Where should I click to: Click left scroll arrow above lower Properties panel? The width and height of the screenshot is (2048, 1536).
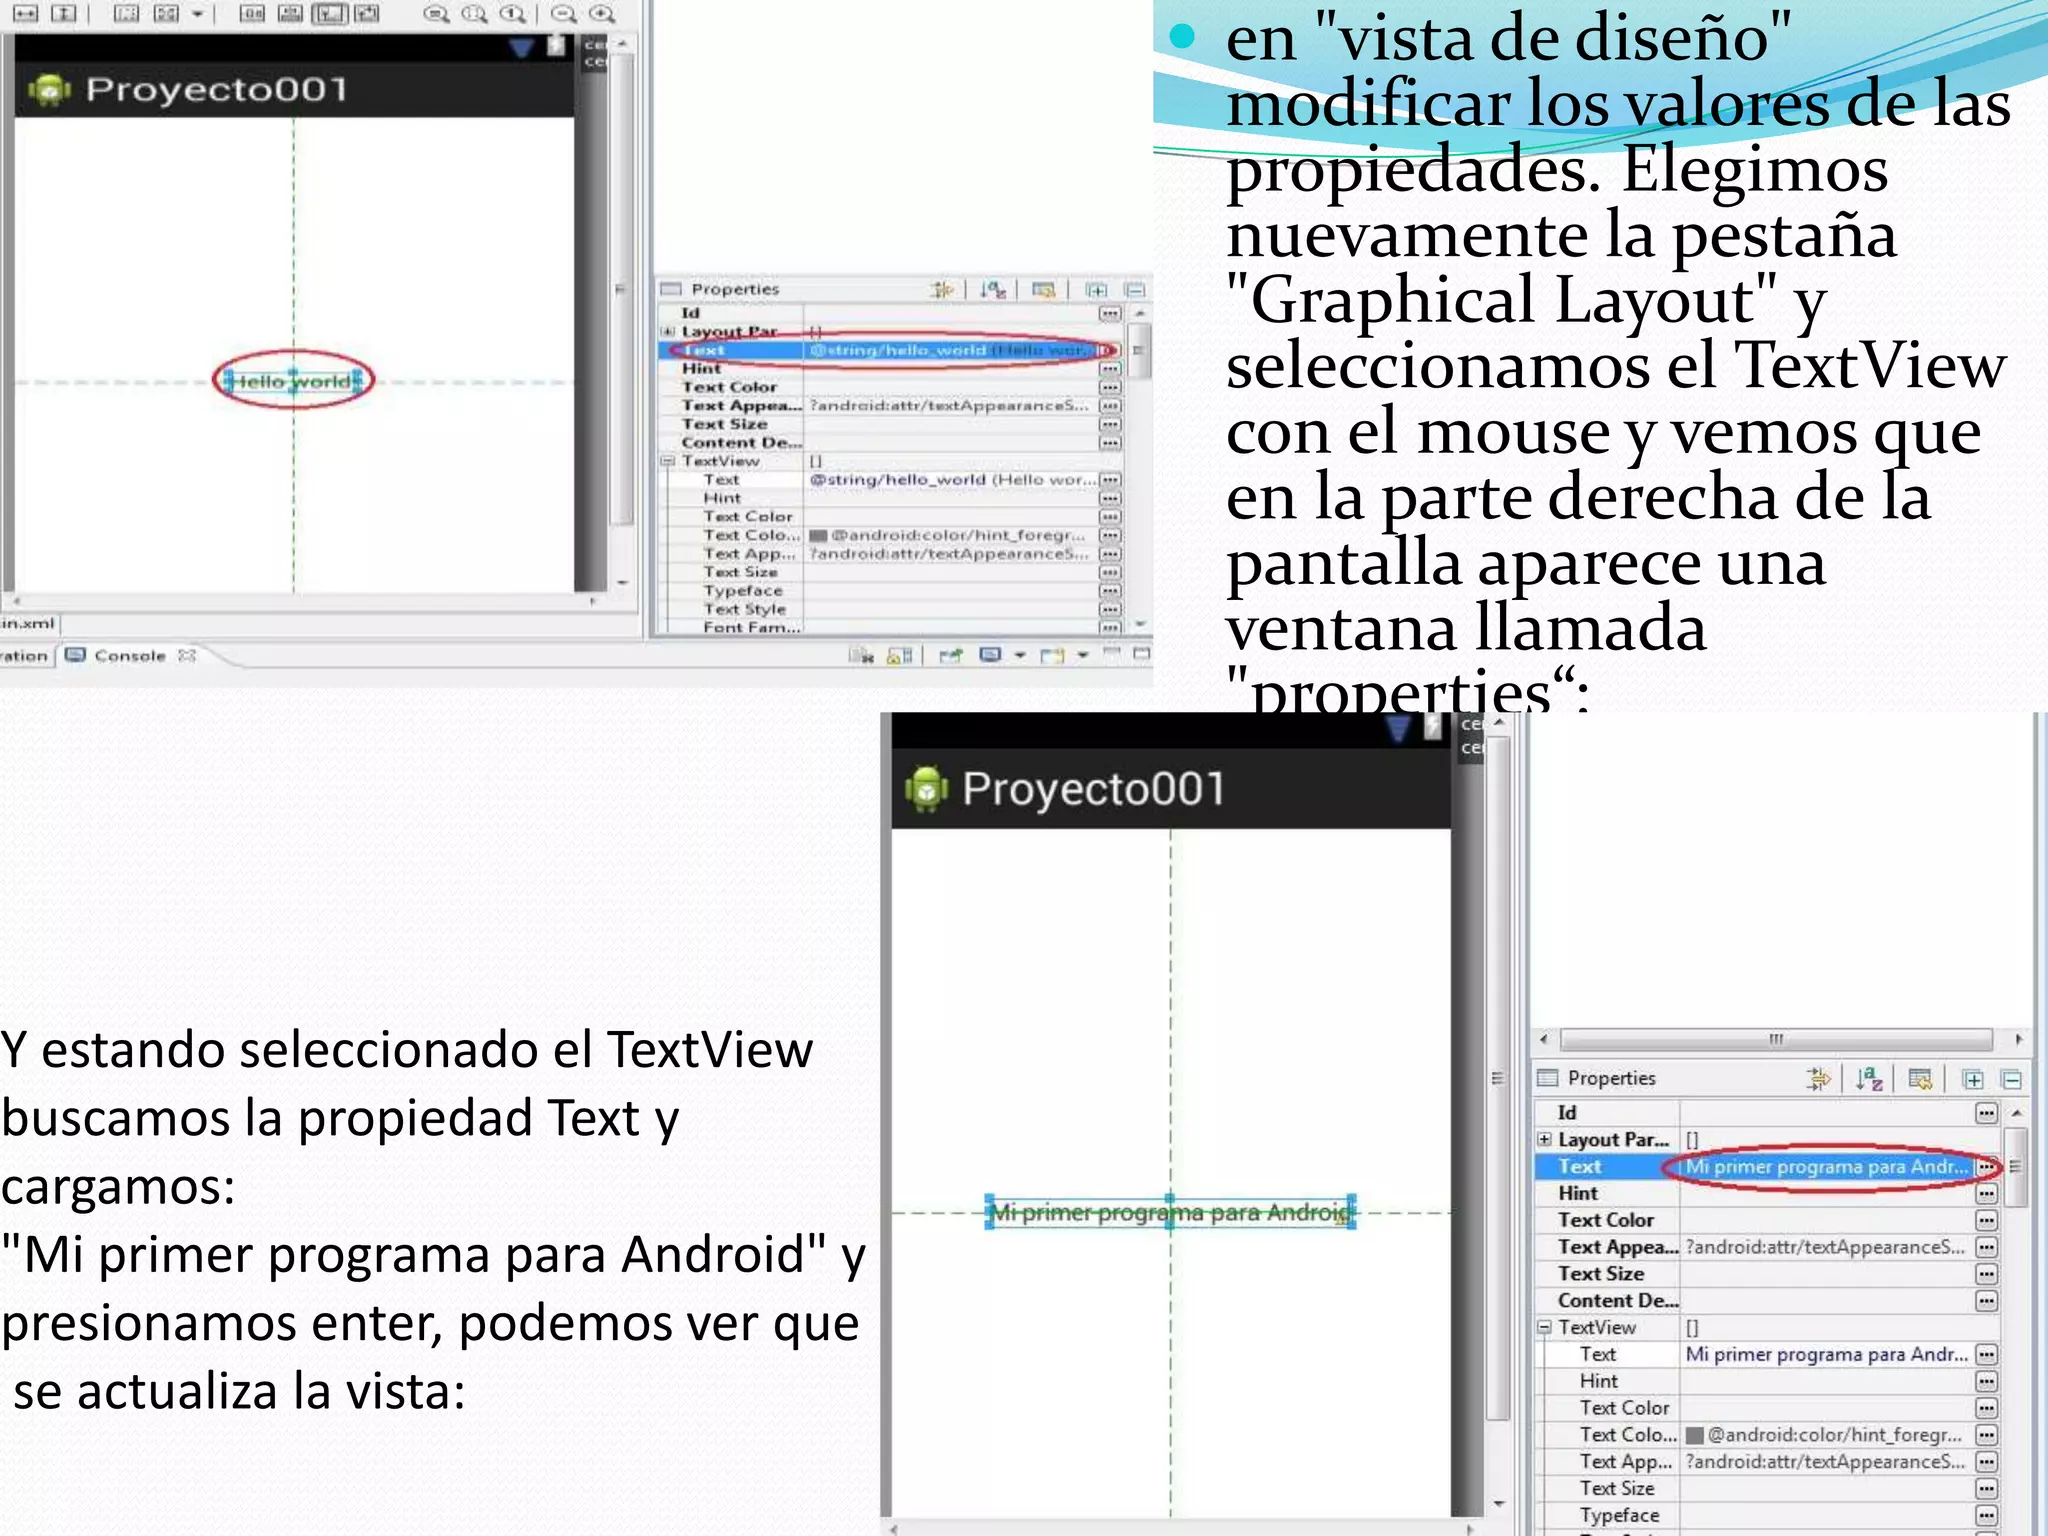[x=1544, y=1039]
